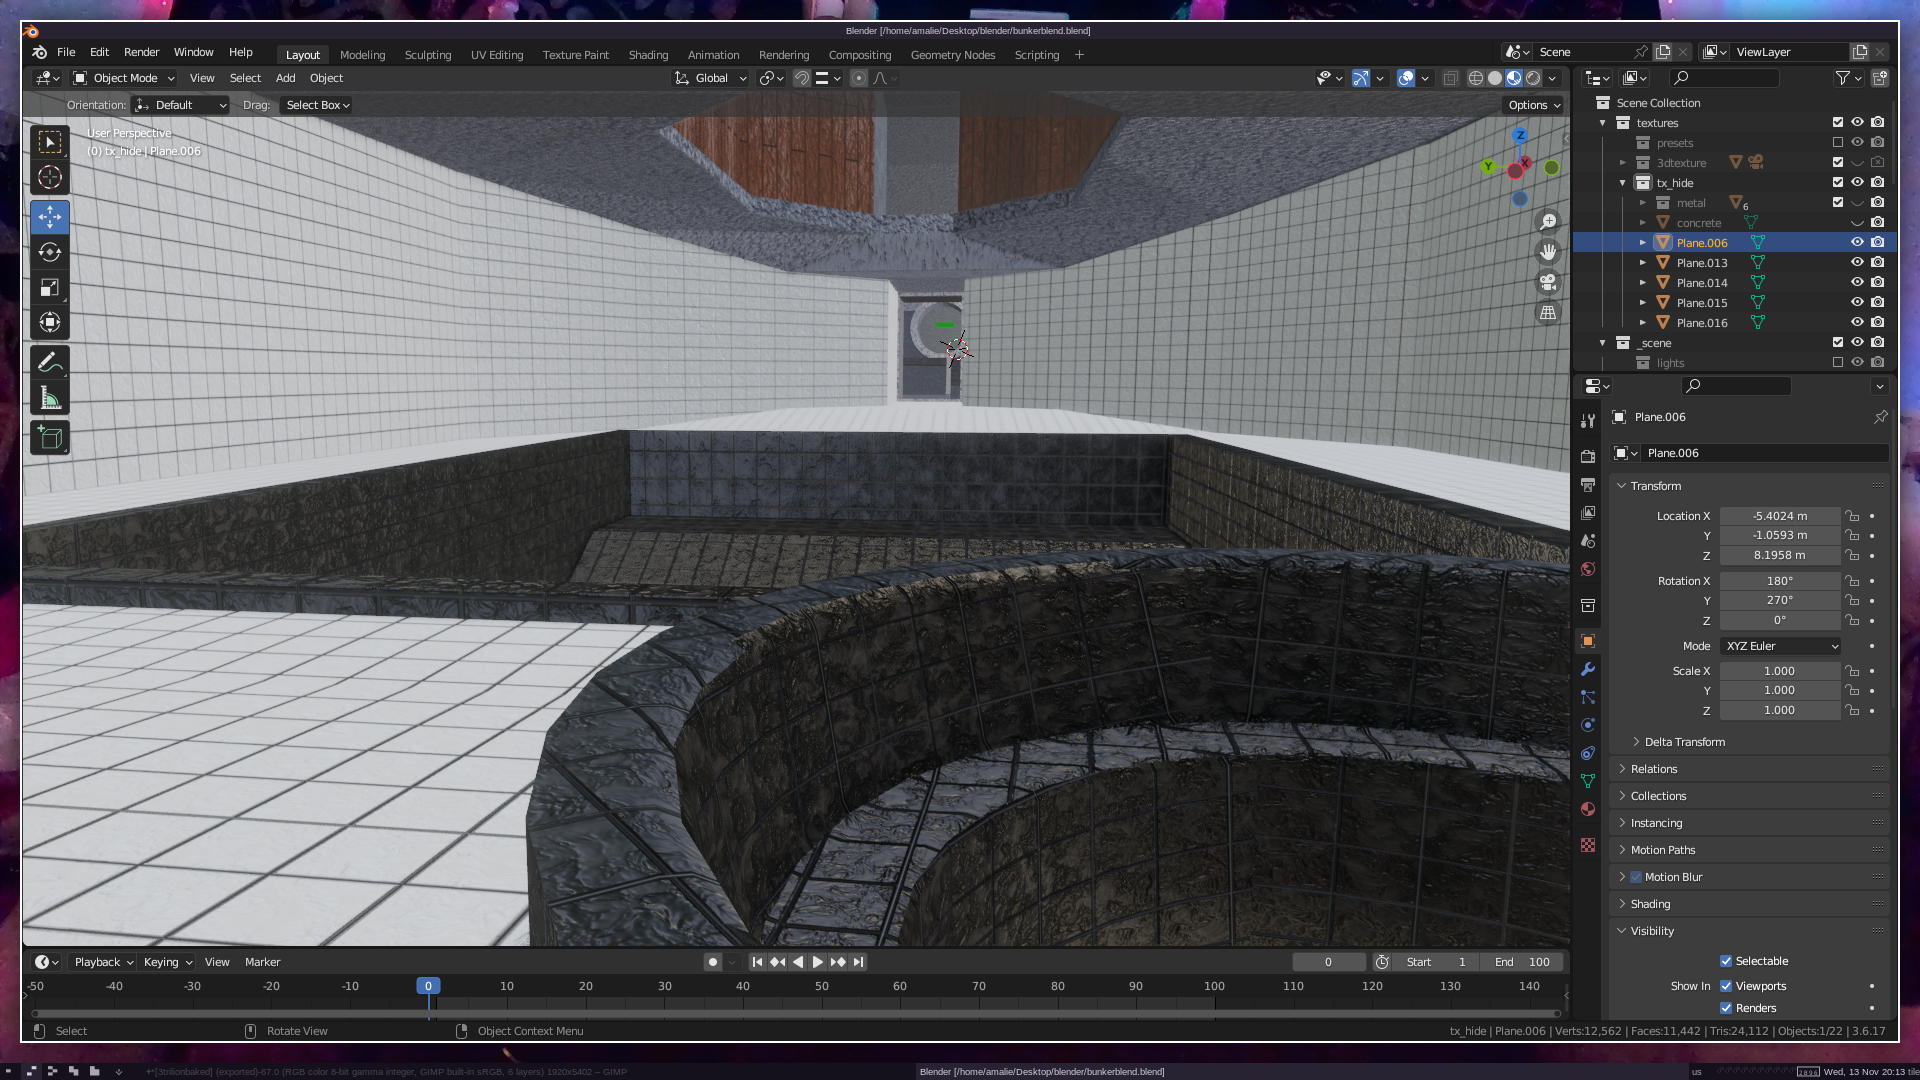1920x1080 pixels.
Task: Open the Object Mode dropdown
Action: 124,78
